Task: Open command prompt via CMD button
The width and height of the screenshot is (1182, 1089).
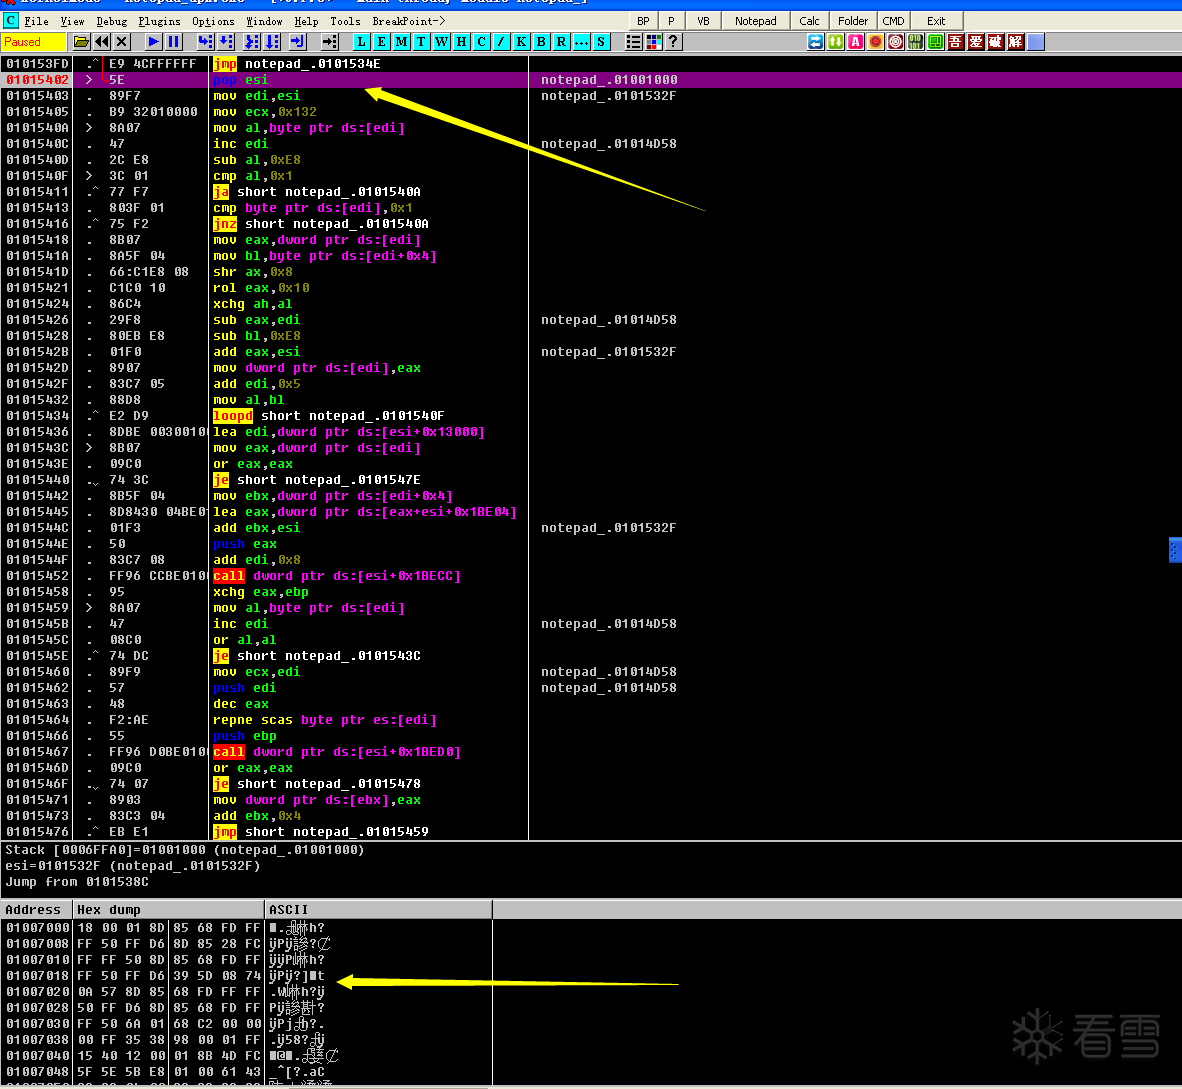Action: pyautogui.click(x=893, y=21)
